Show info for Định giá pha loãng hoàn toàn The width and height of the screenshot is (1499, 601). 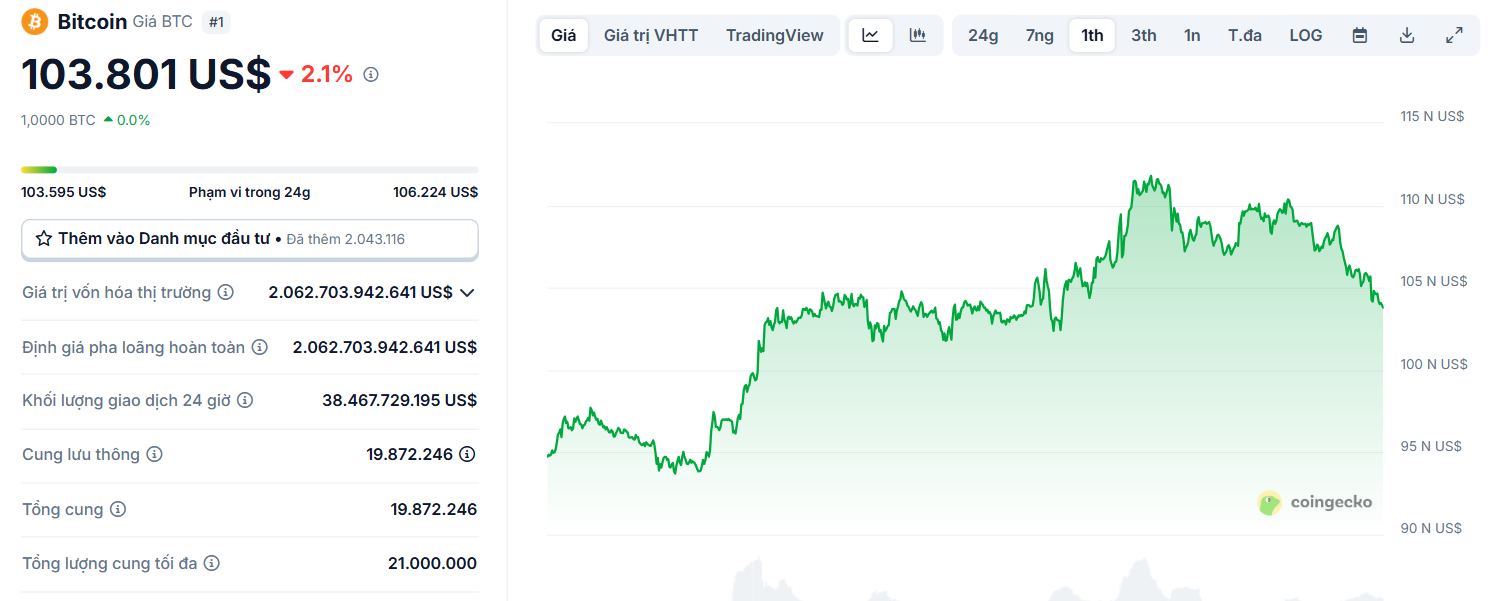pyautogui.click(x=260, y=347)
